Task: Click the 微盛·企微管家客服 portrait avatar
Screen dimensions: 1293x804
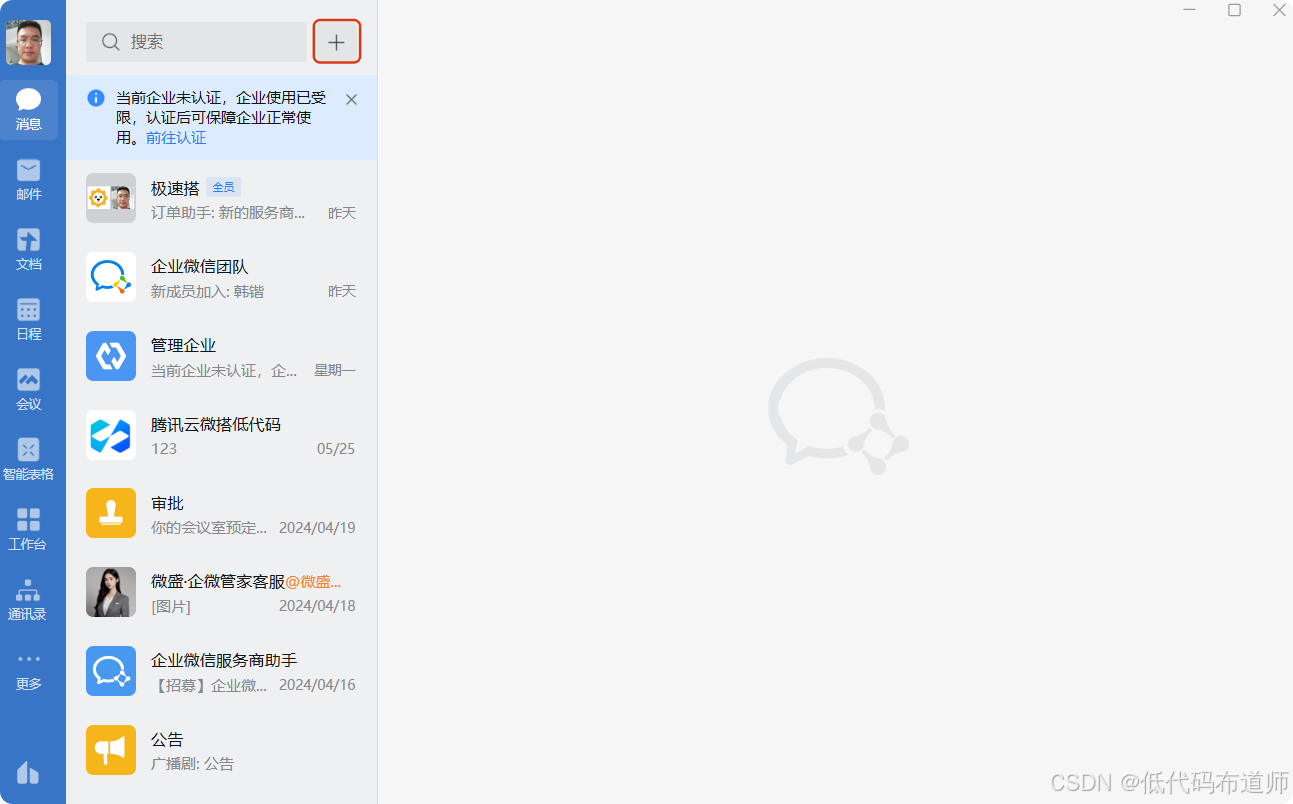Action: point(111,592)
